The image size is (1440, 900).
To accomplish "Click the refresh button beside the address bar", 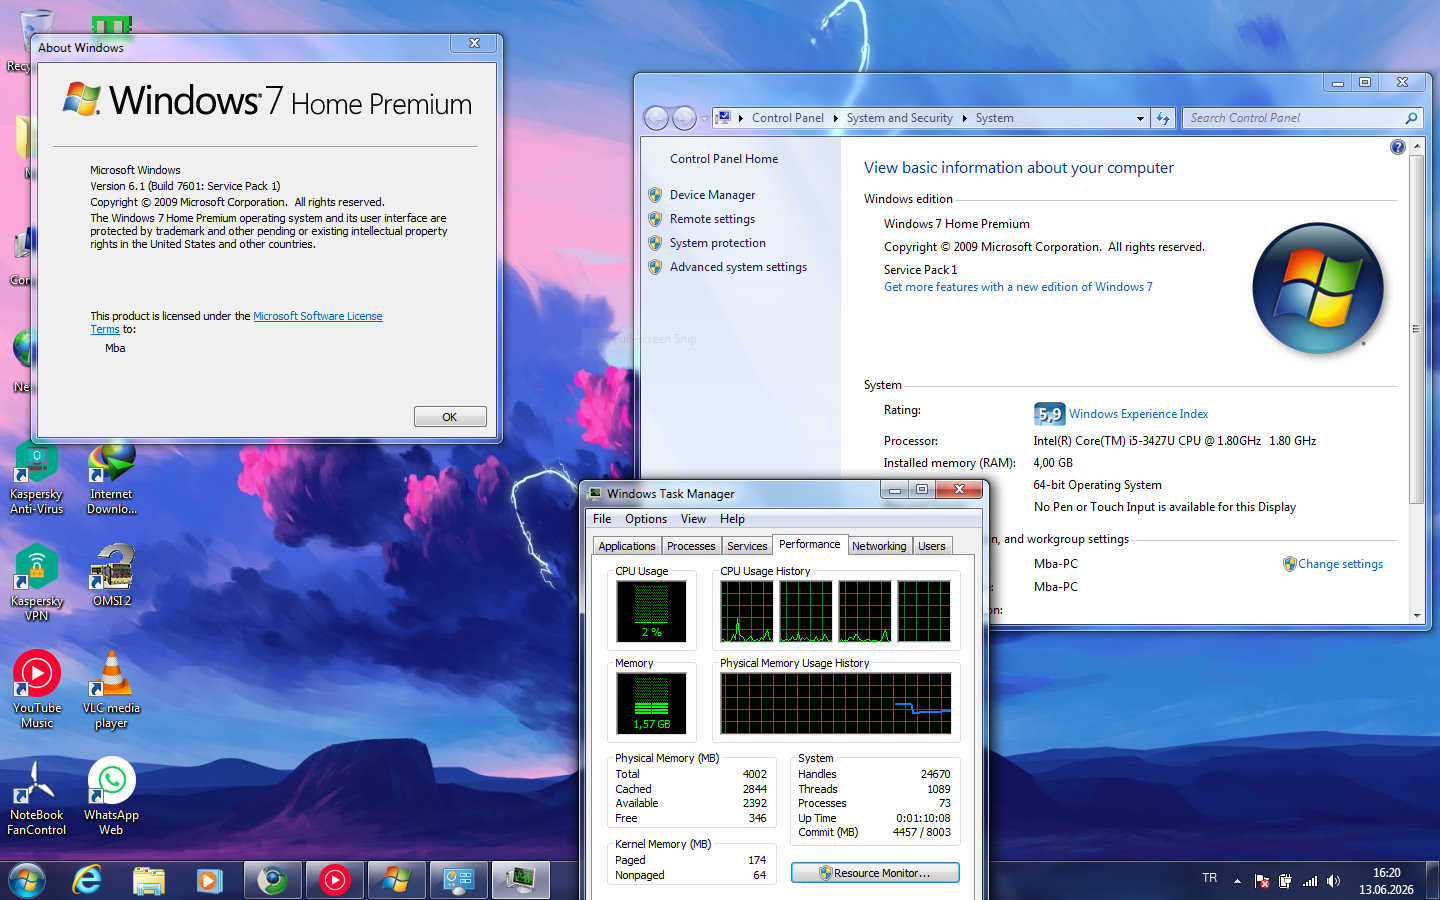I will click(1163, 118).
